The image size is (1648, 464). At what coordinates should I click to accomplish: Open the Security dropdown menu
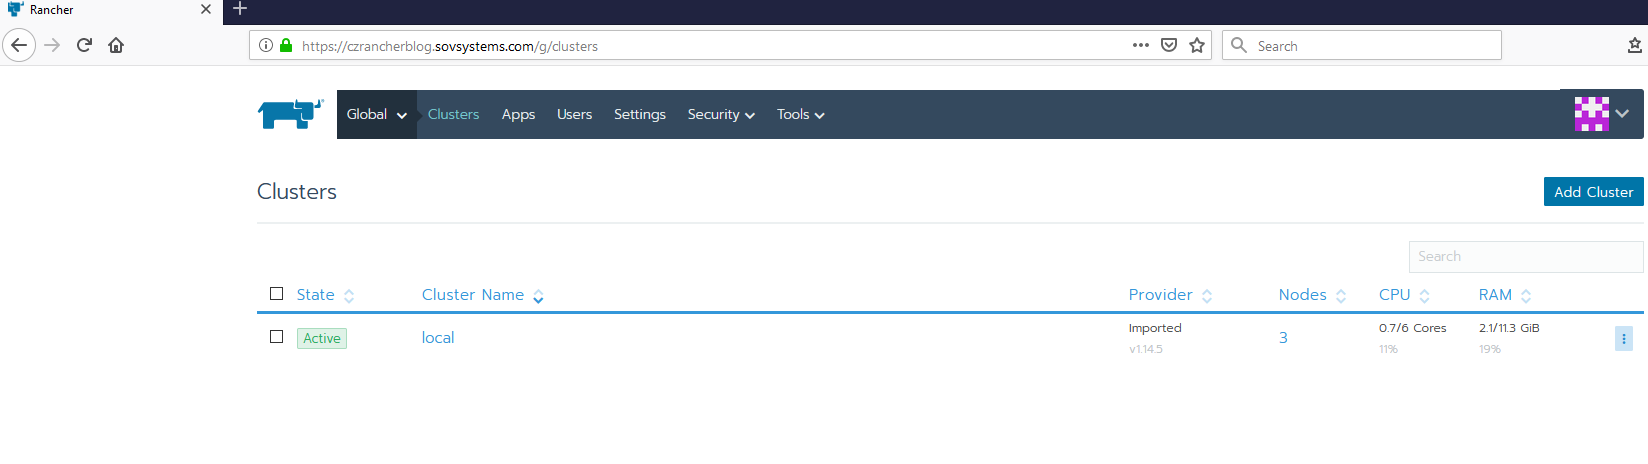click(x=720, y=114)
